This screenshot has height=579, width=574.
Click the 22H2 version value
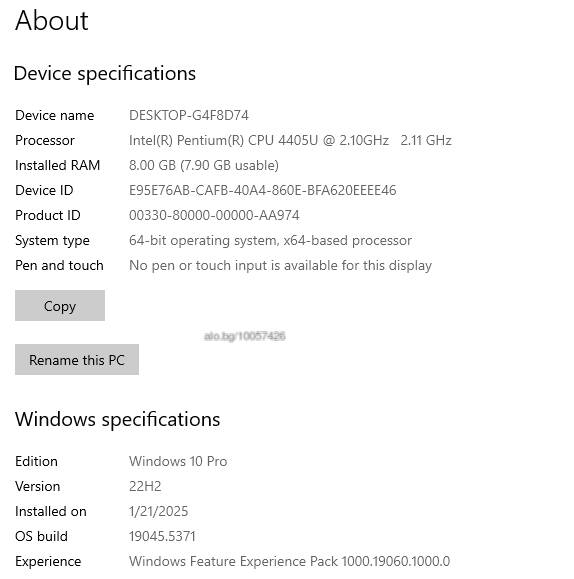[145, 487]
